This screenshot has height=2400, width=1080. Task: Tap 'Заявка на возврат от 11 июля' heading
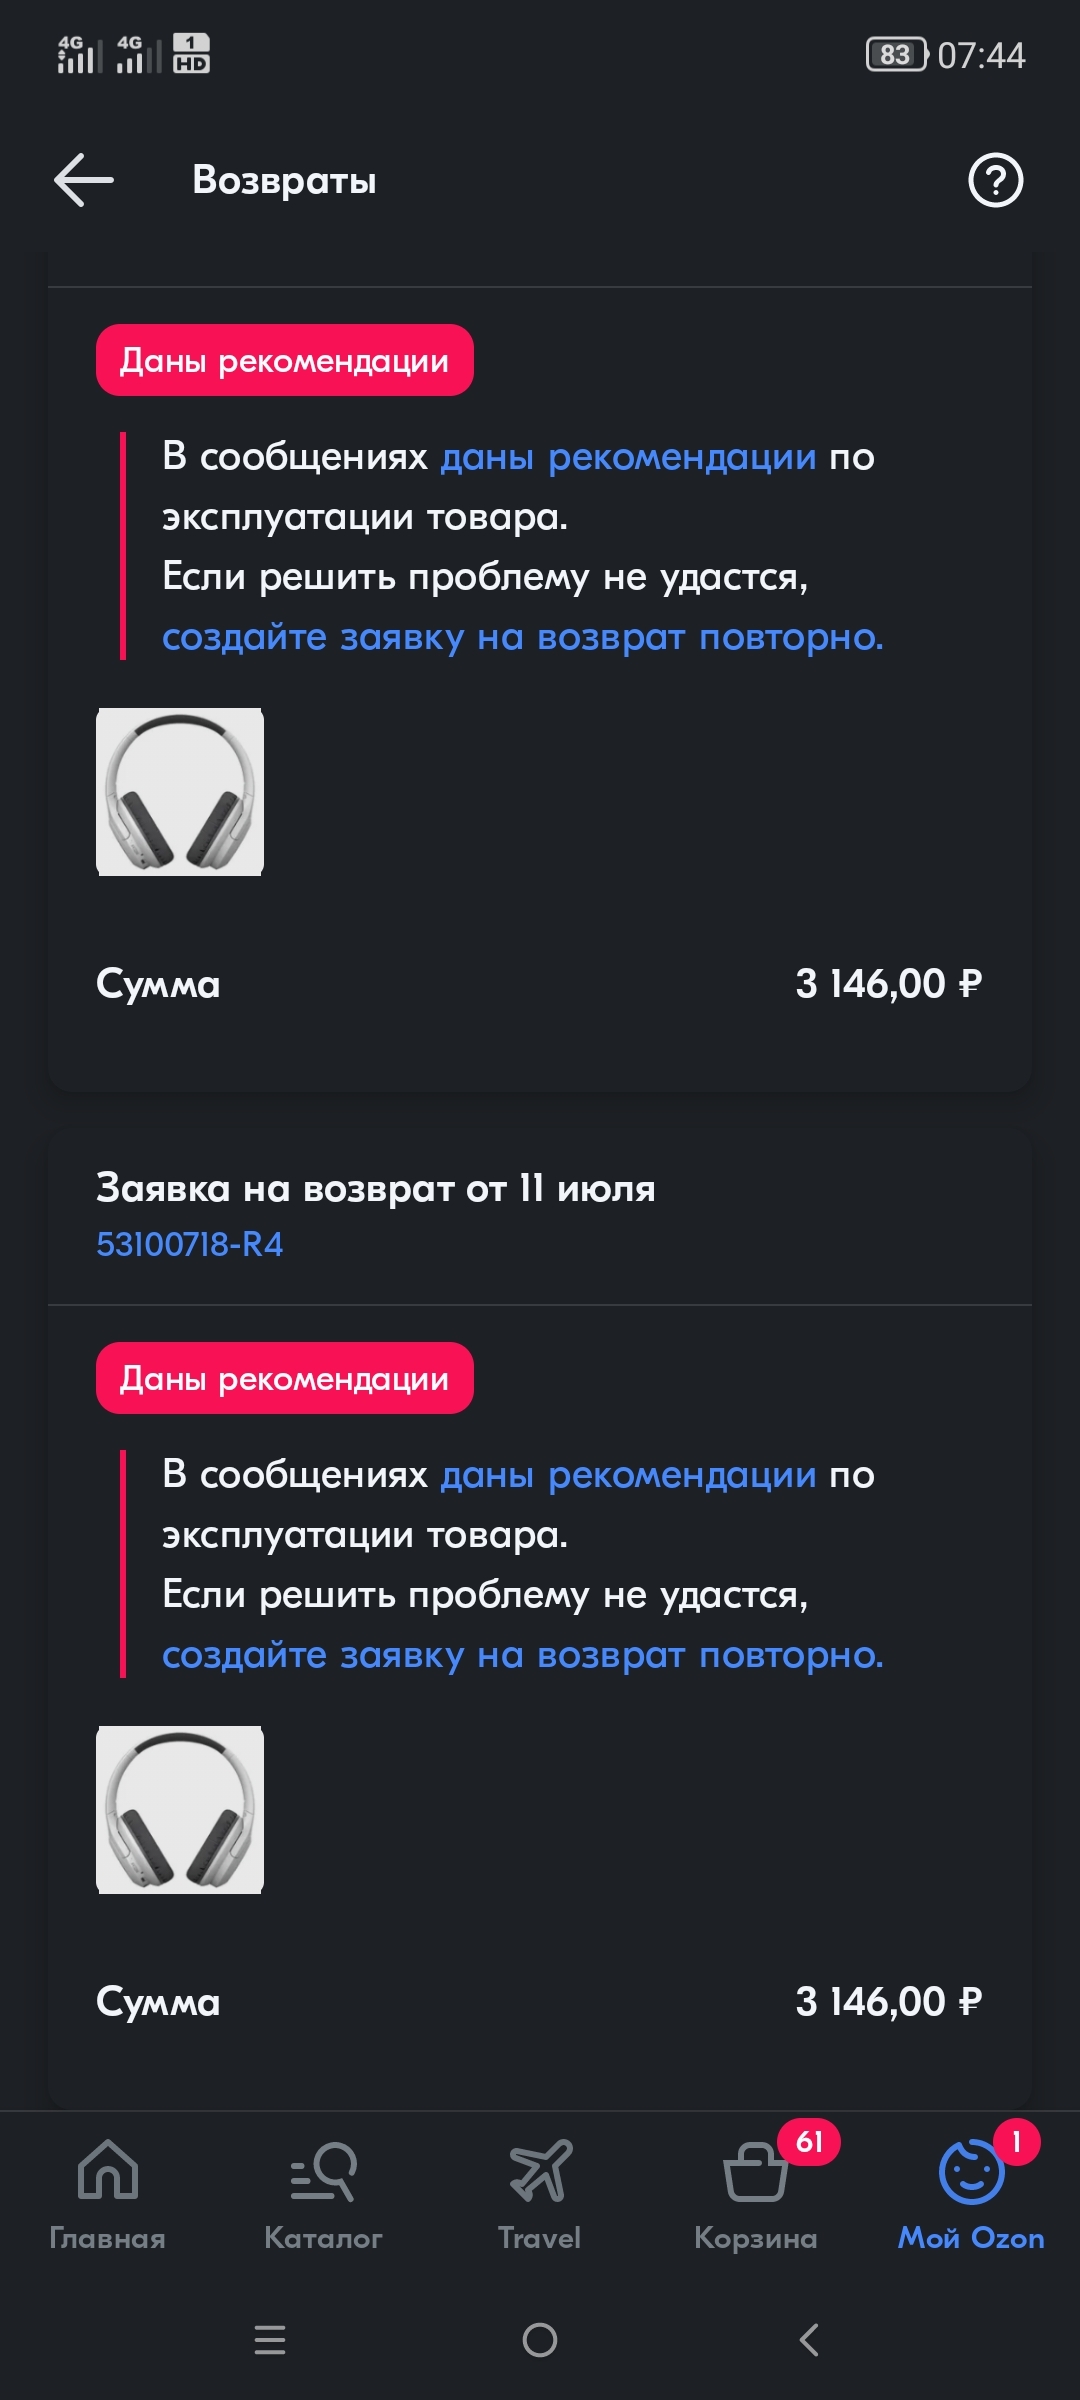(x=376, y=1188)
